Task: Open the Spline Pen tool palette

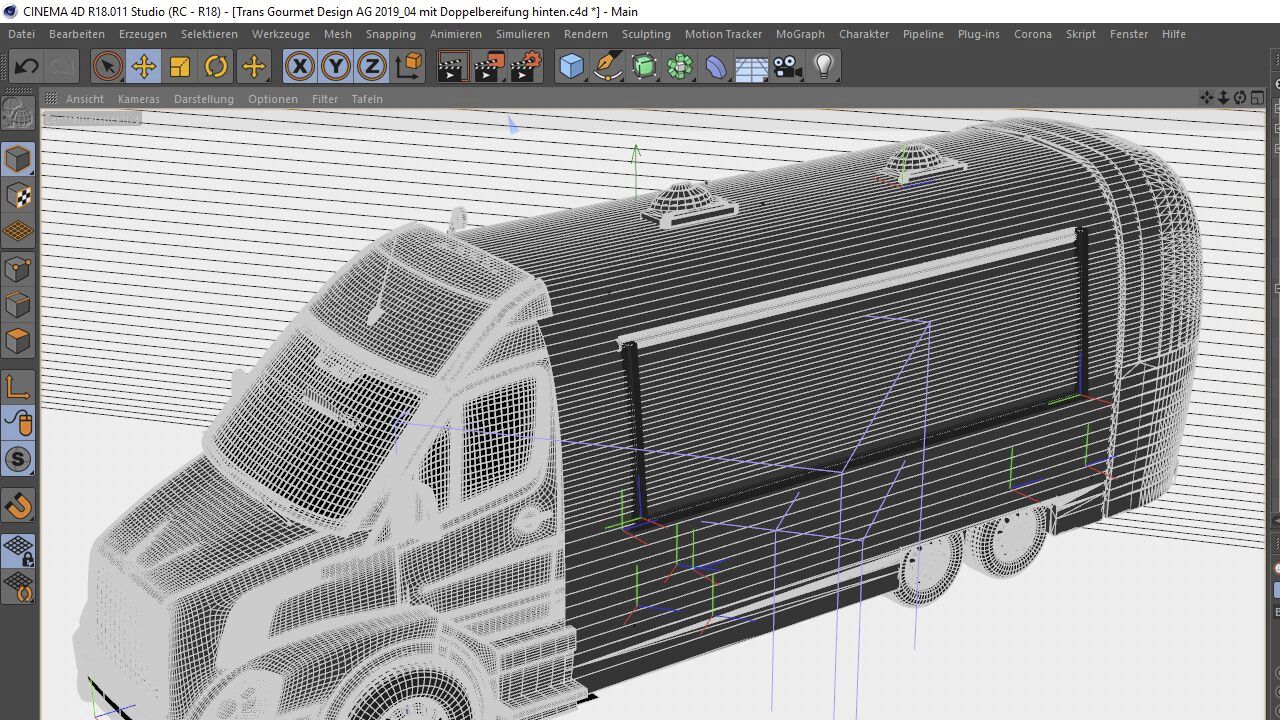Action: point(608,67)
